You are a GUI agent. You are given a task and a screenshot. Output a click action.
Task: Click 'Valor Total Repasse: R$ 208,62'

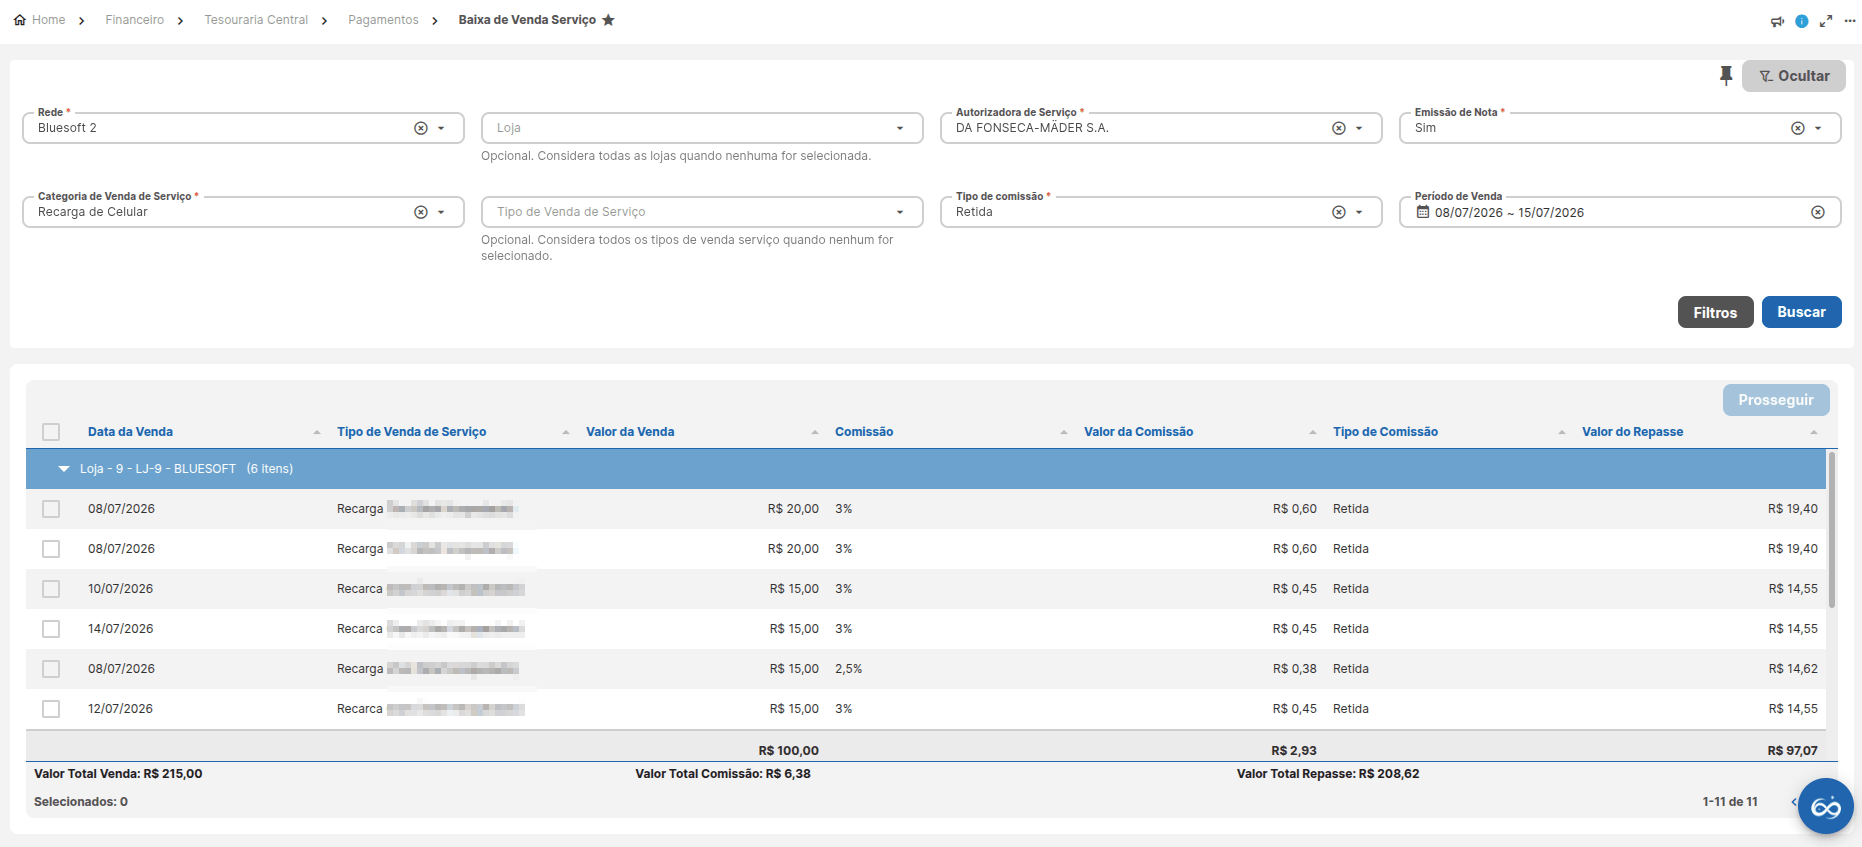[1328, 774]
